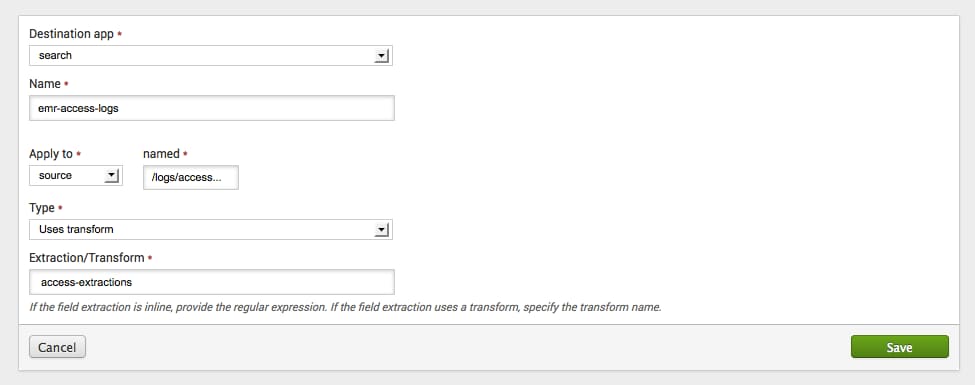Click the arrow icon on Uses transform select
This screenshot has height=385, width=975.
[x=381, y=230]
